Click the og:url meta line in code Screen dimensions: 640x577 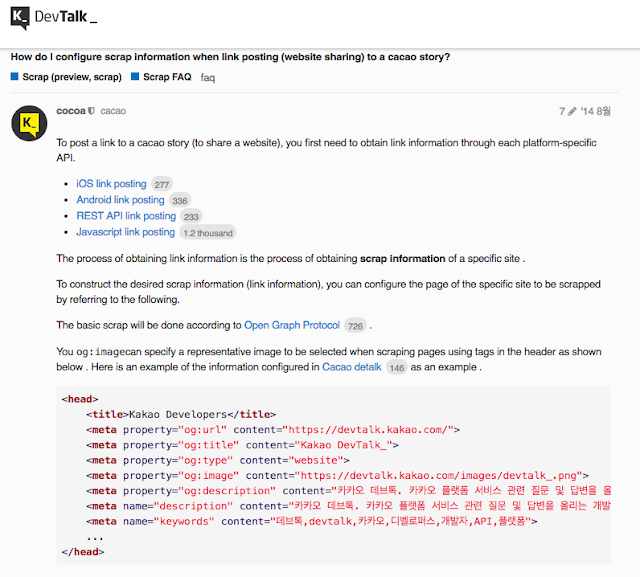coord(273,430)
